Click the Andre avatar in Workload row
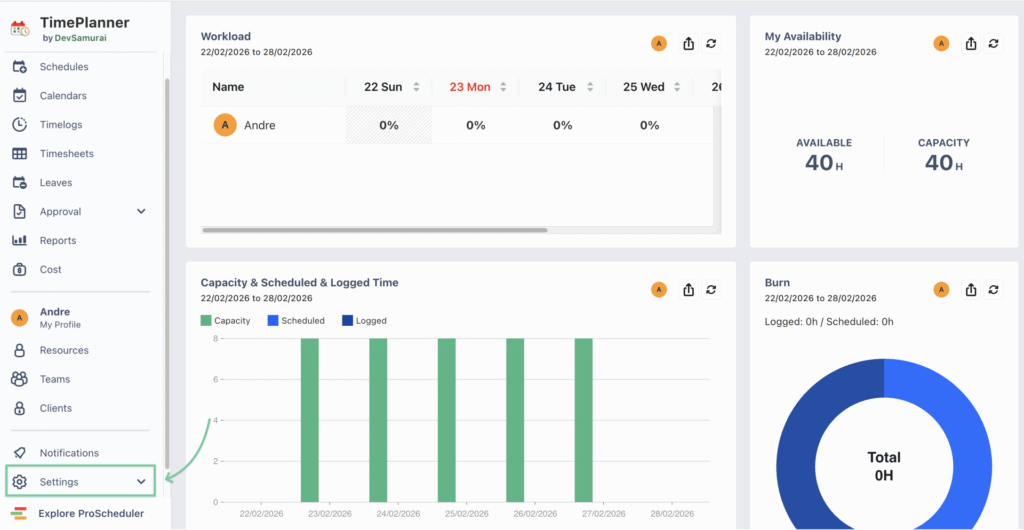1024x530 pixels. [x=225, y=125]
